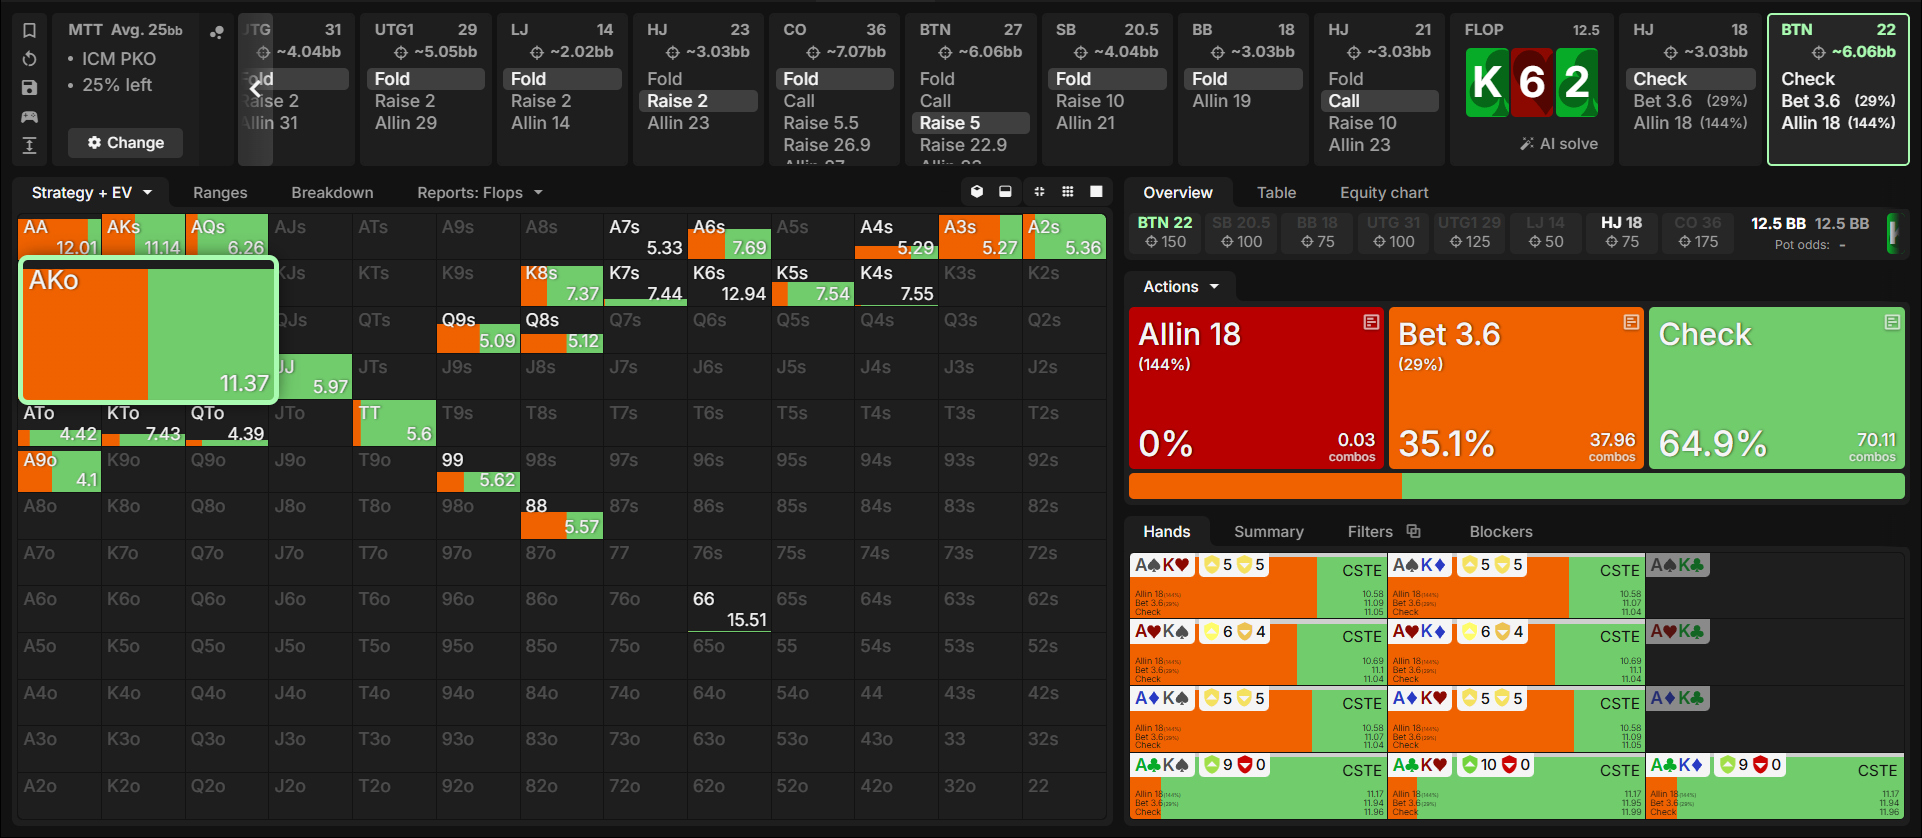Select the Overview tab
1922x838 pixels.
1178,193
